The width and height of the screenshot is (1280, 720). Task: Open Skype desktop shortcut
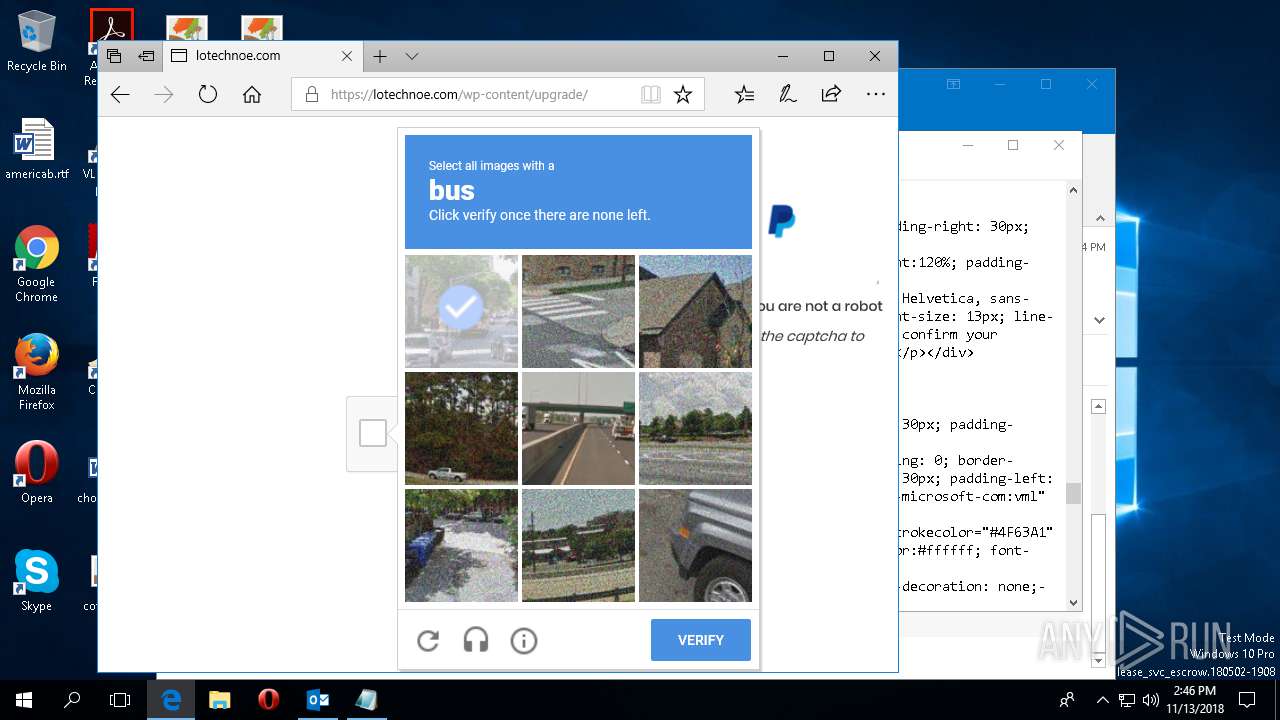tap(37, 581)
